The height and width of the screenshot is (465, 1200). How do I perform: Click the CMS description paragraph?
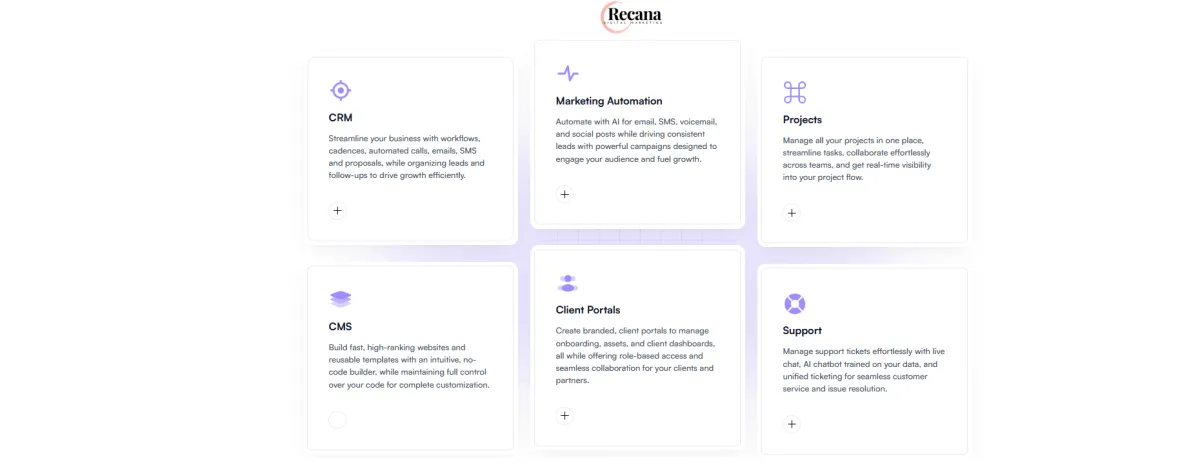coord(408,366)
